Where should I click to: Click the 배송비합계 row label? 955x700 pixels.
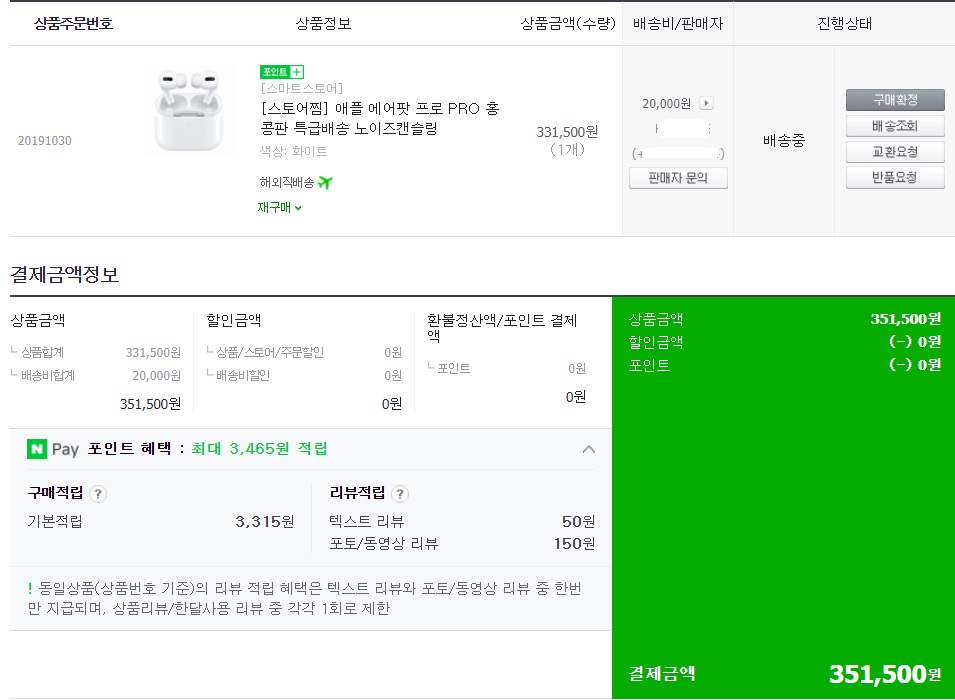click(x=48, y=375)
